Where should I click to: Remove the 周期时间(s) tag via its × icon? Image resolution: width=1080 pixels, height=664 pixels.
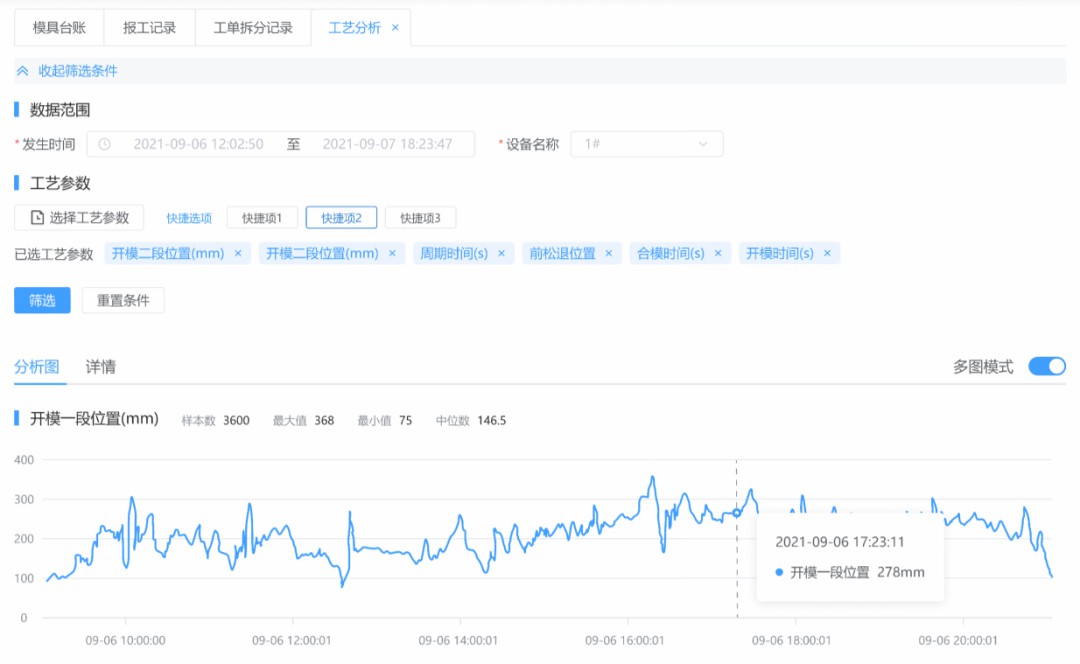click(500, 254)
